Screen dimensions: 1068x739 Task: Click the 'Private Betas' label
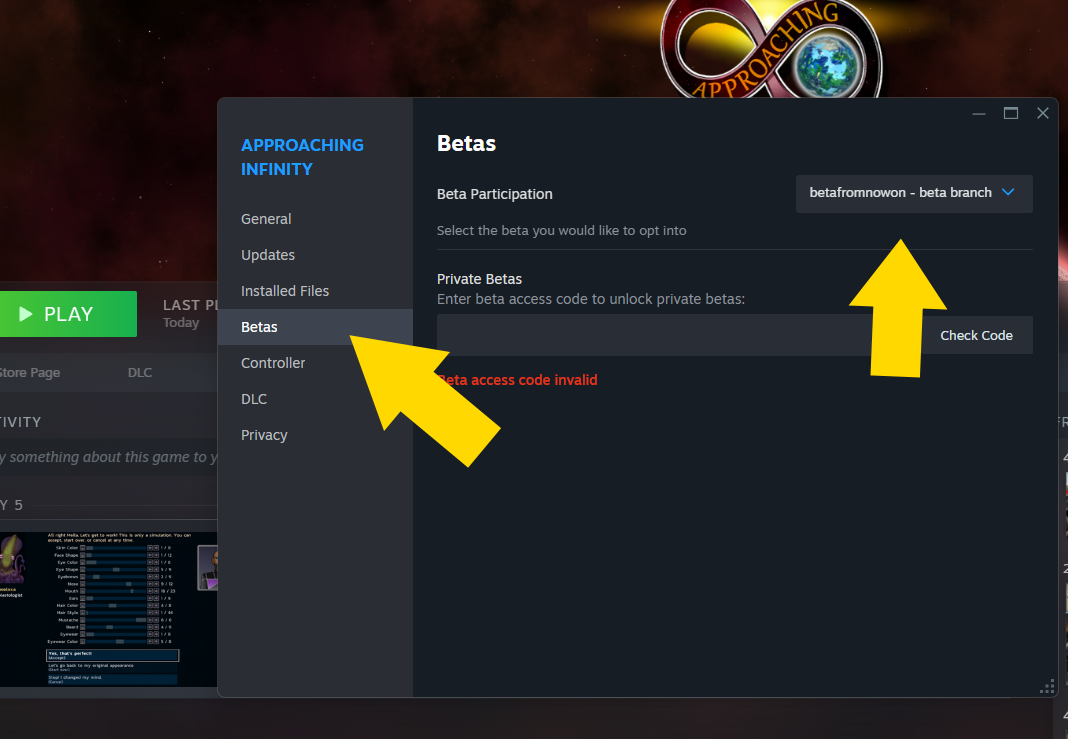click(x=480, y=279)
